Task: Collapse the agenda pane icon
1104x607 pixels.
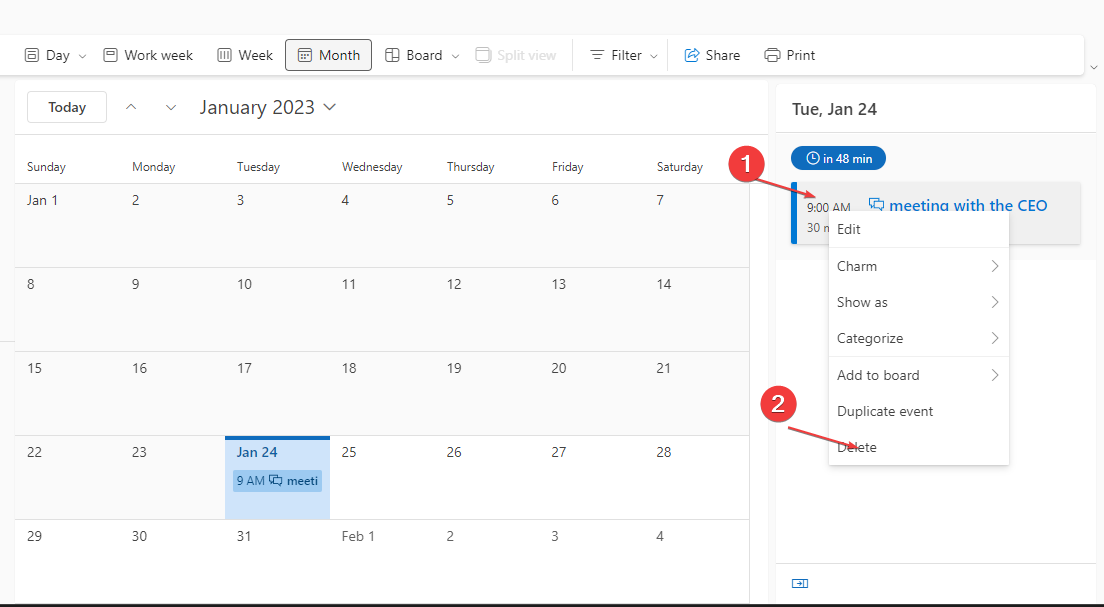Action: (799, 584)
